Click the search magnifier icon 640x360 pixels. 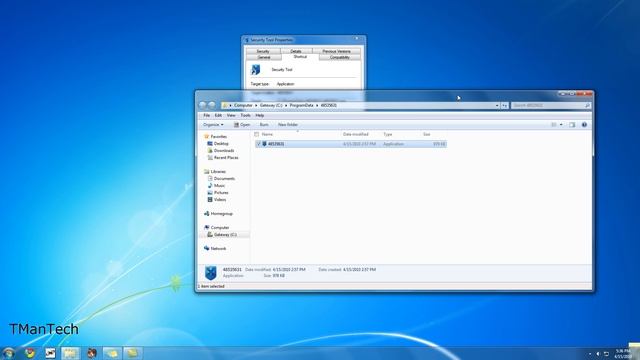click(x=587, y=105)
